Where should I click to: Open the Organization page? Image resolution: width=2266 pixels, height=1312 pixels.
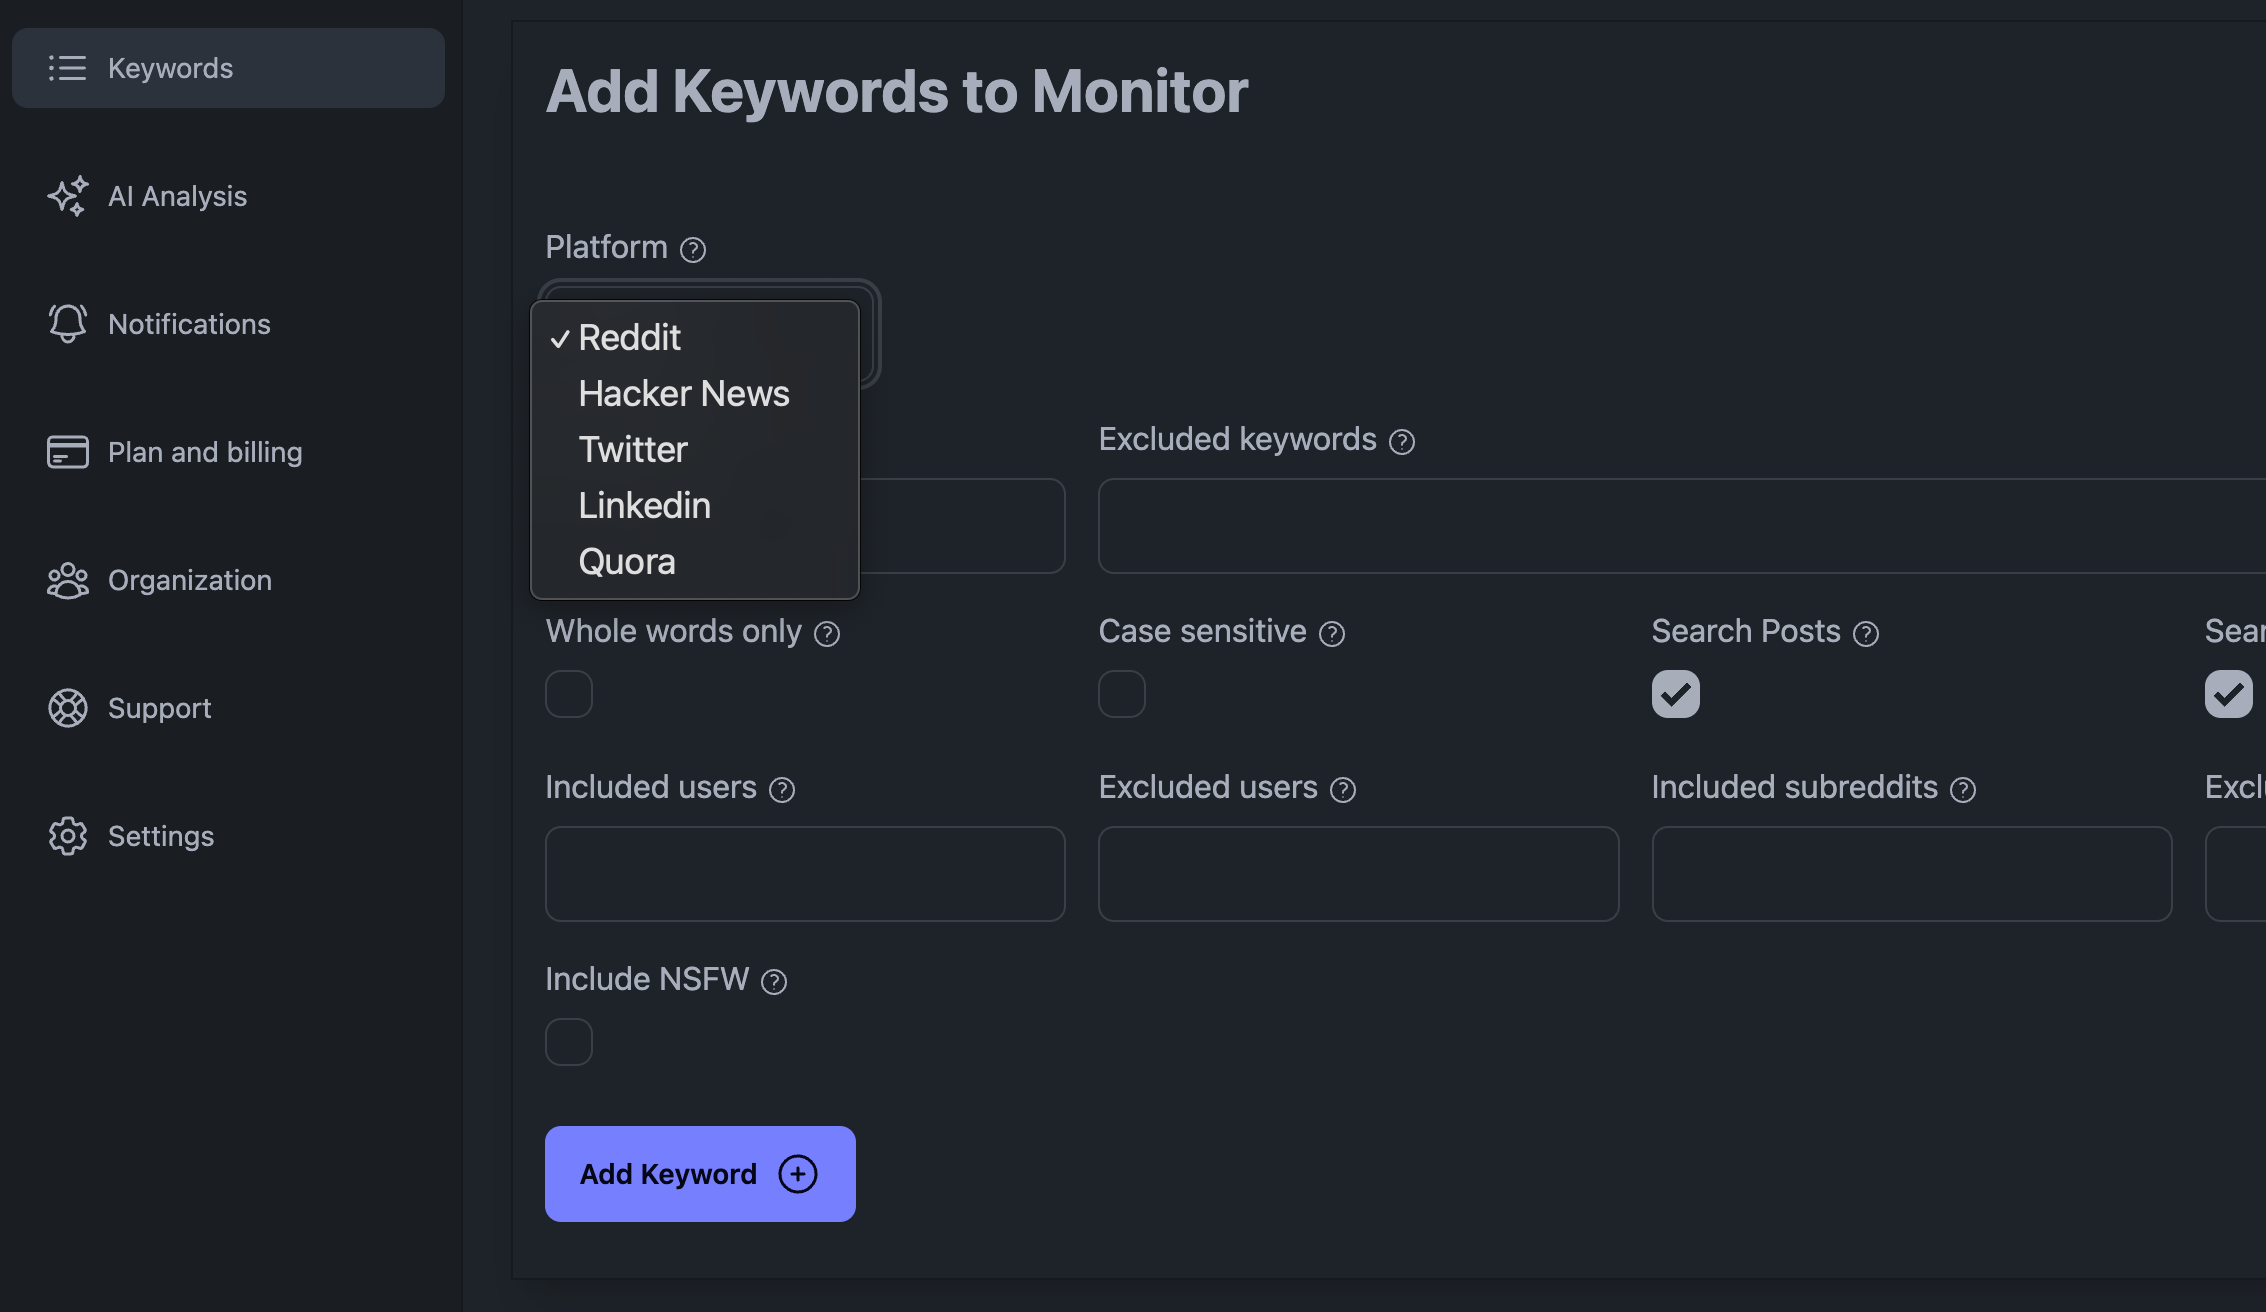click(228, 580)
